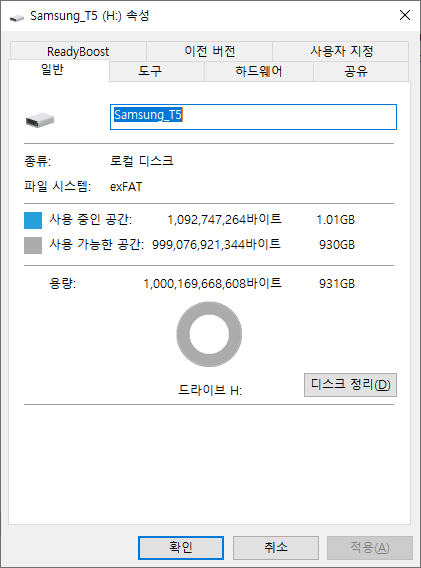
Task: Switch to the ReadyBoost tab
Action: [78, 51]
